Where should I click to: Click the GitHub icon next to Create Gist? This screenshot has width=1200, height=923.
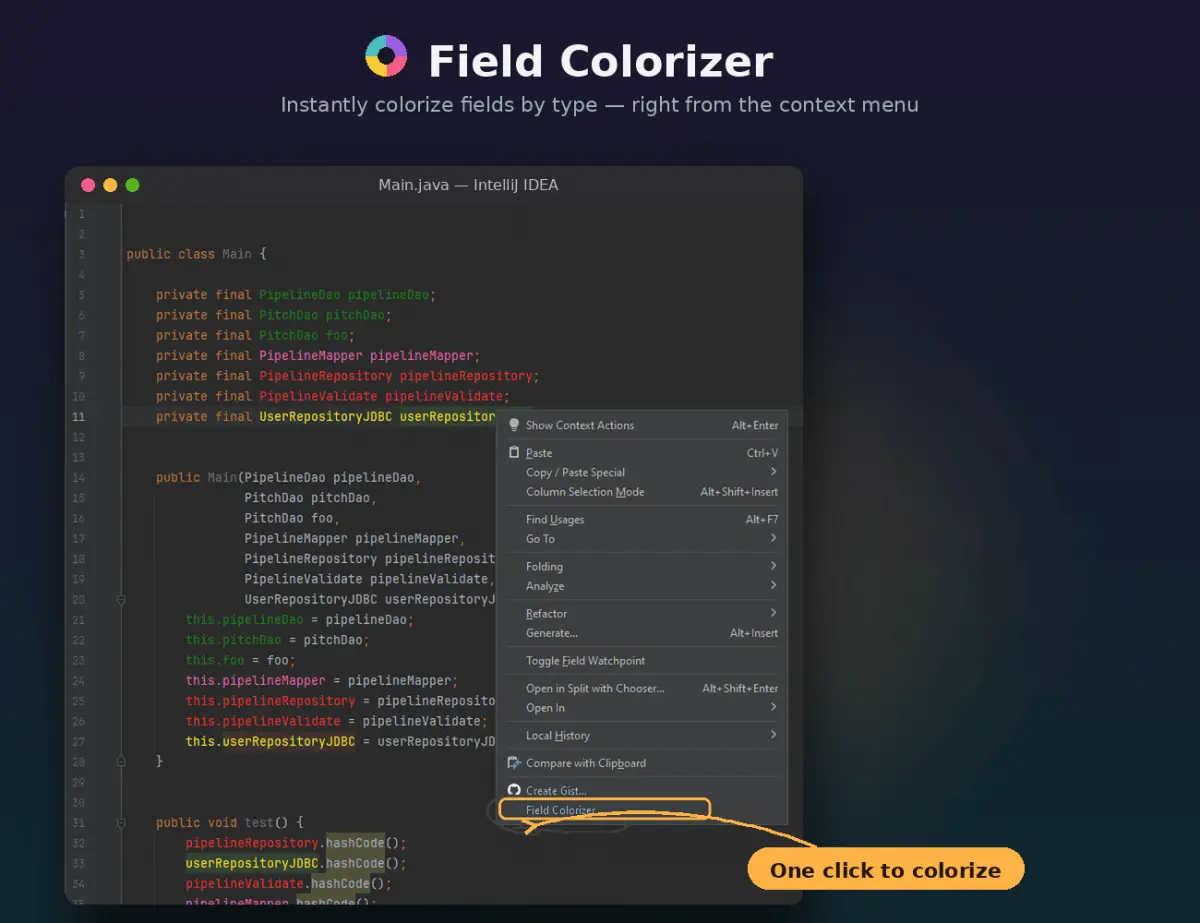click(514, 791)
